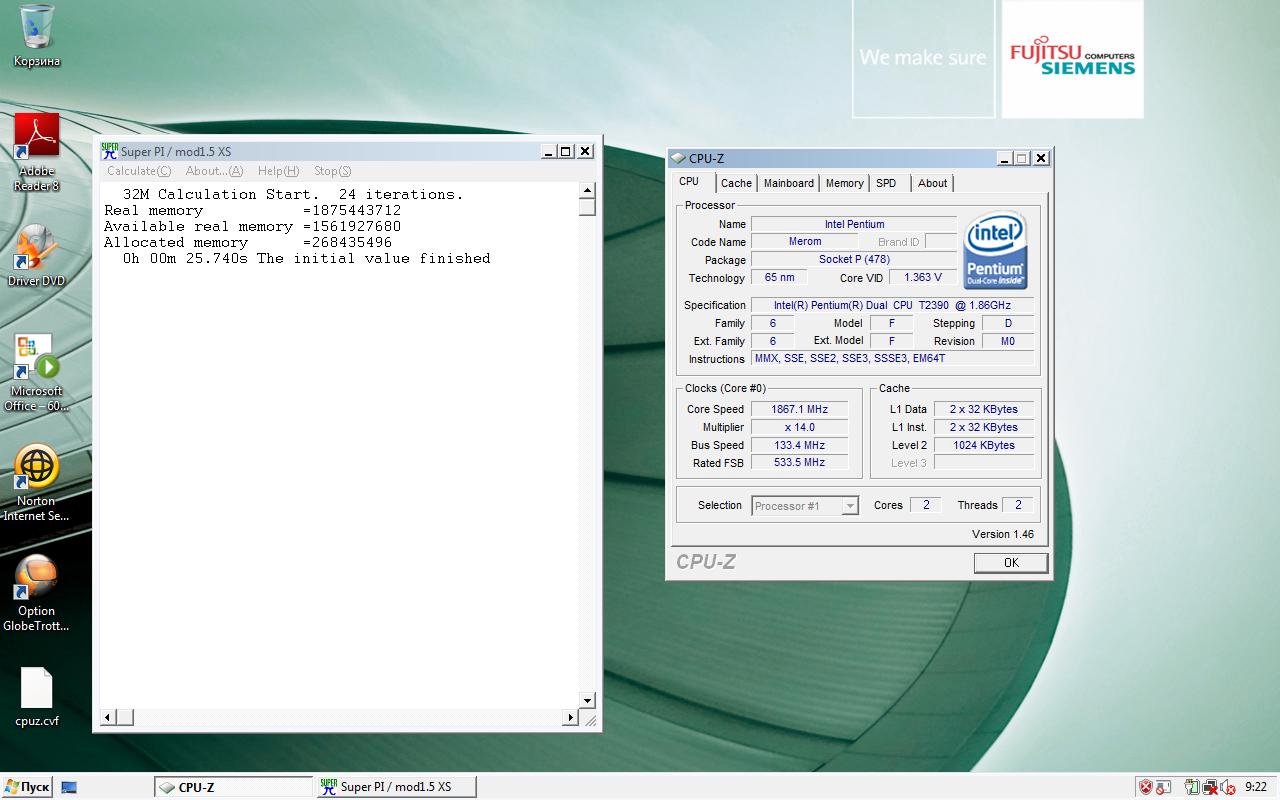Click the Multiplier value x 14.0
Viewport: 1280px width, 800px height.
[x=800, y=427]
